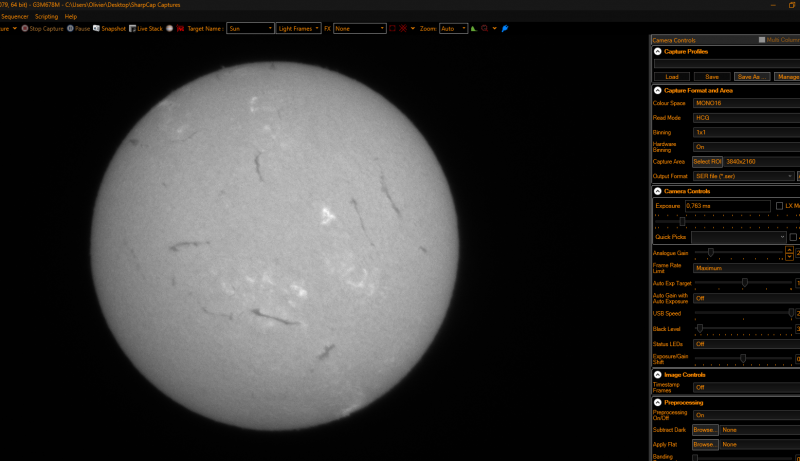Open the Target Name dropdown showing Sun

[250, 29]
